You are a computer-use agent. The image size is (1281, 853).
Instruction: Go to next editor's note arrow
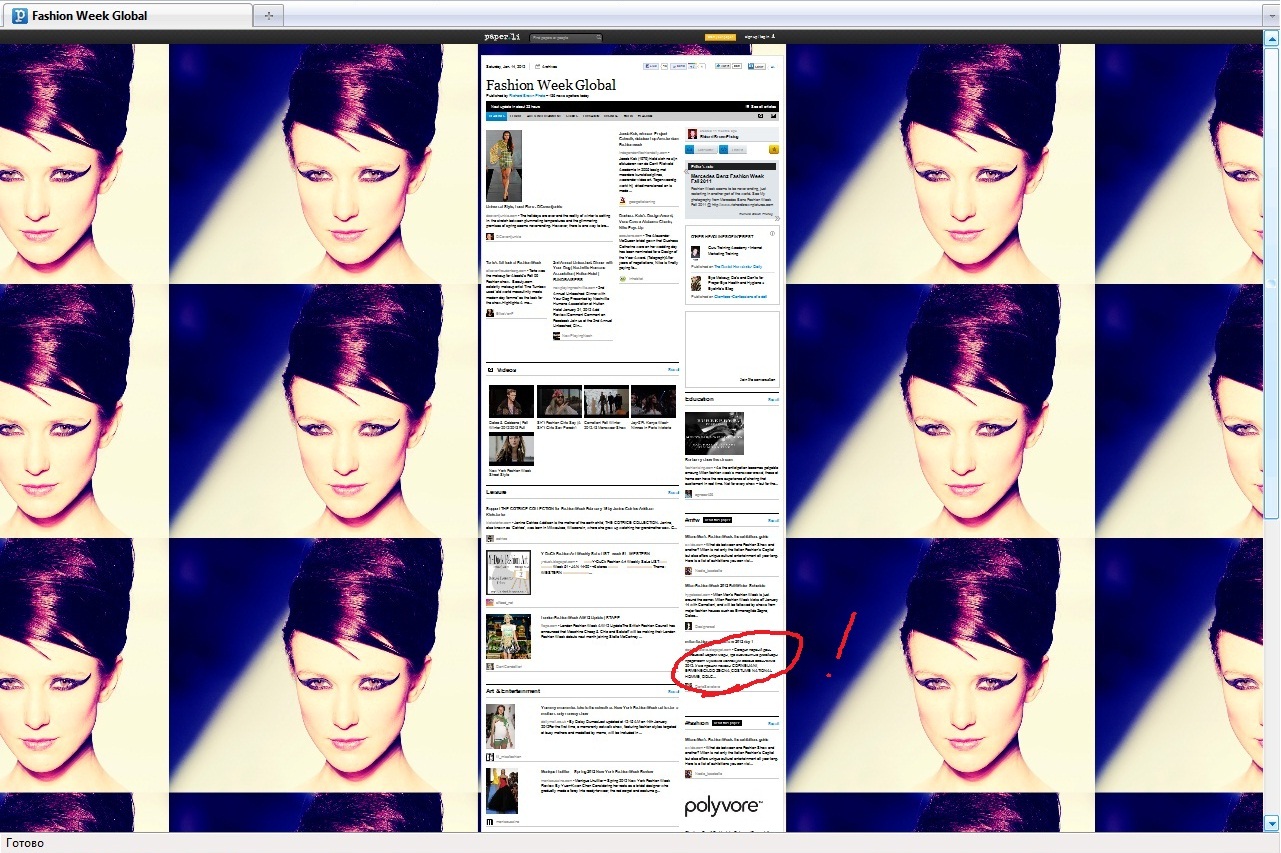[777, 218]
